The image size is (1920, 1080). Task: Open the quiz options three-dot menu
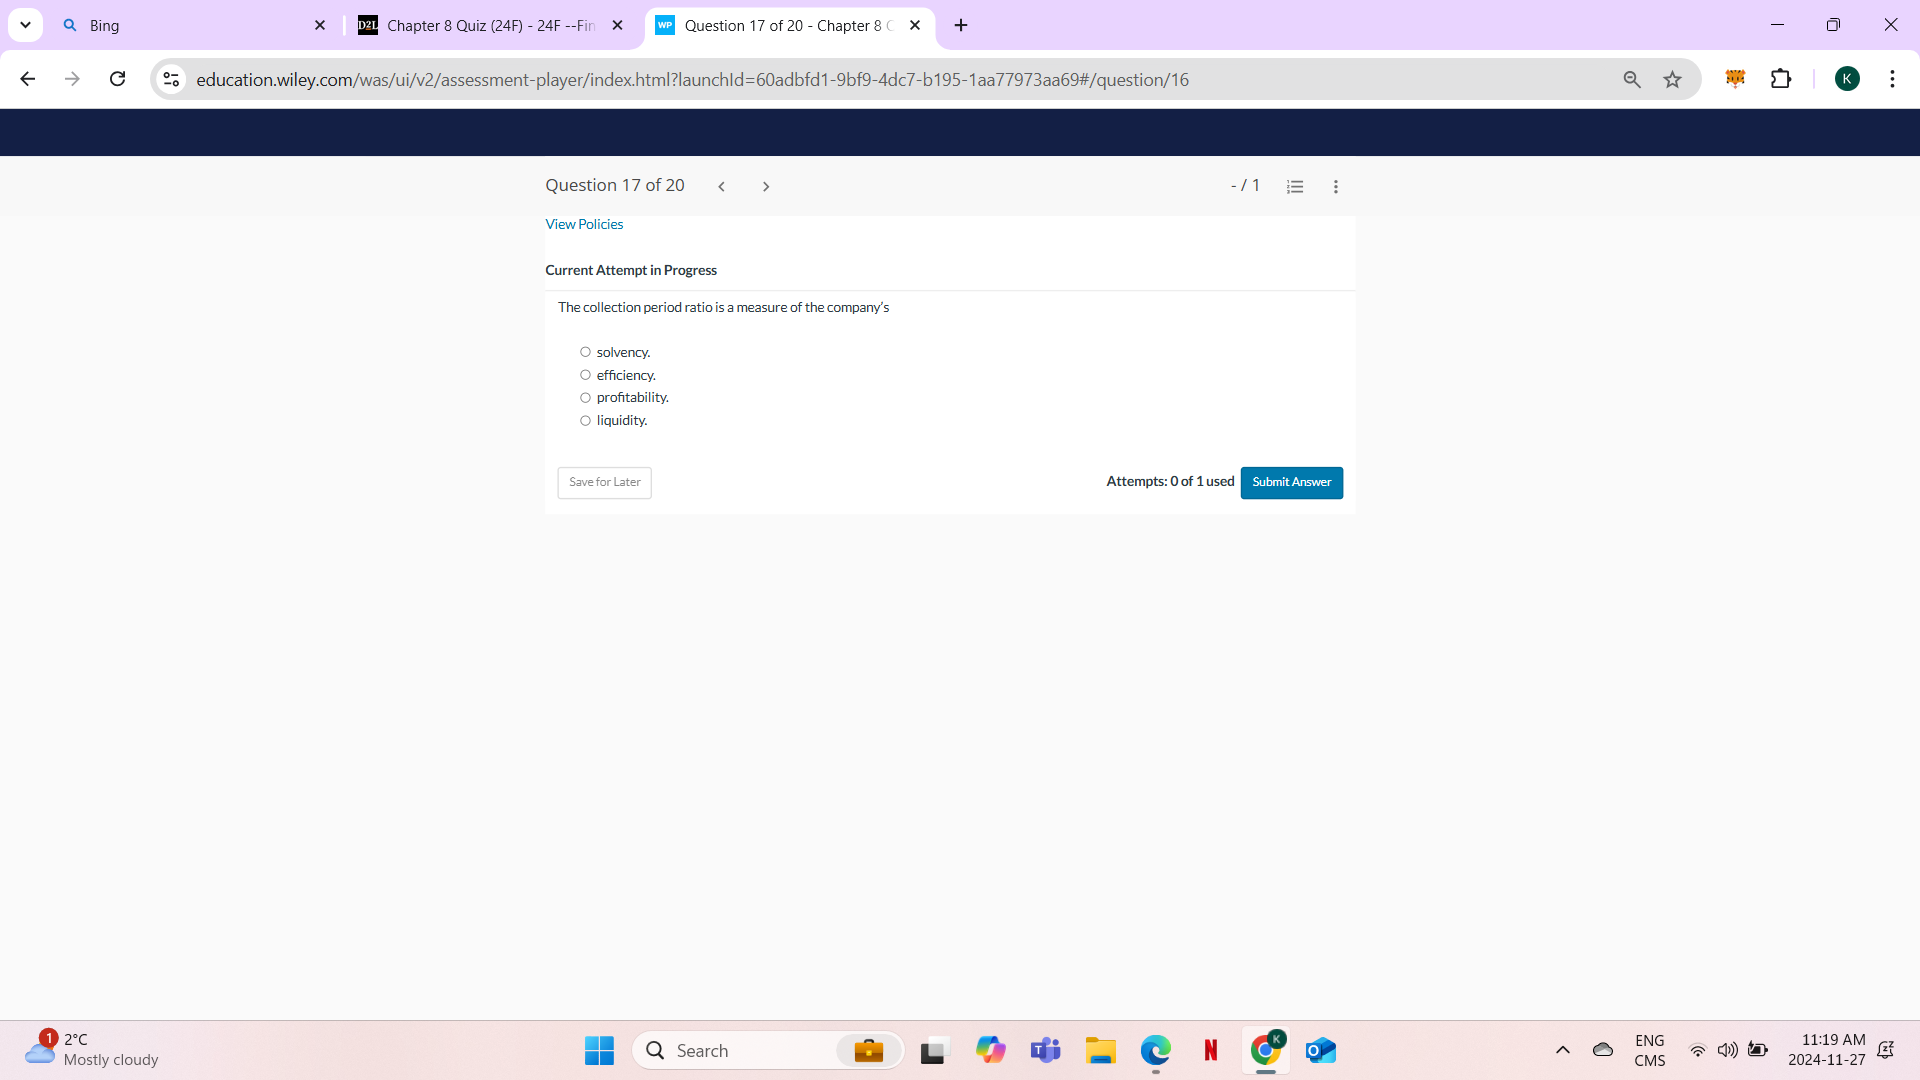click(1336, 186)
